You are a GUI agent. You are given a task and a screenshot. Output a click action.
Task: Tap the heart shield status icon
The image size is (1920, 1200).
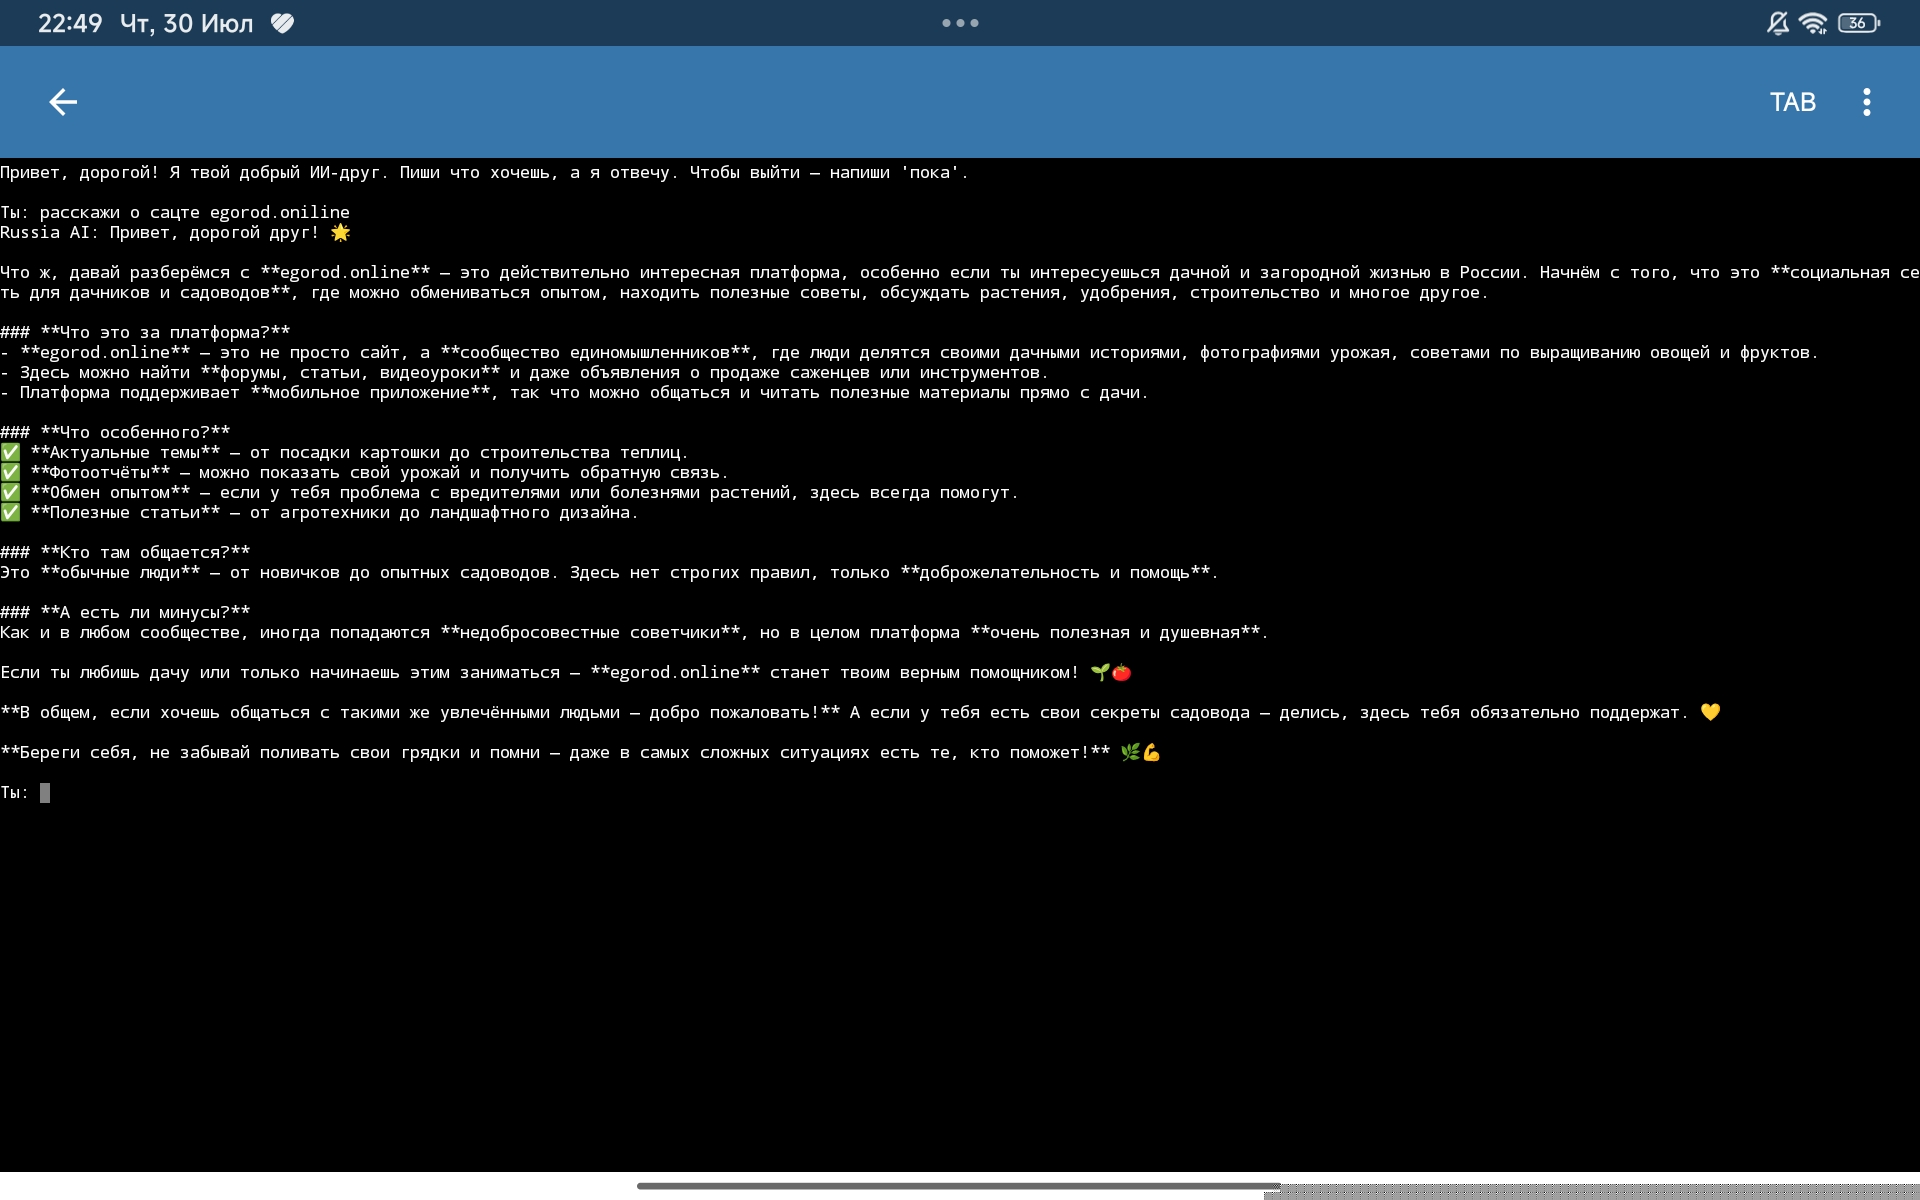pyautogui.click(x=283, y=23)
